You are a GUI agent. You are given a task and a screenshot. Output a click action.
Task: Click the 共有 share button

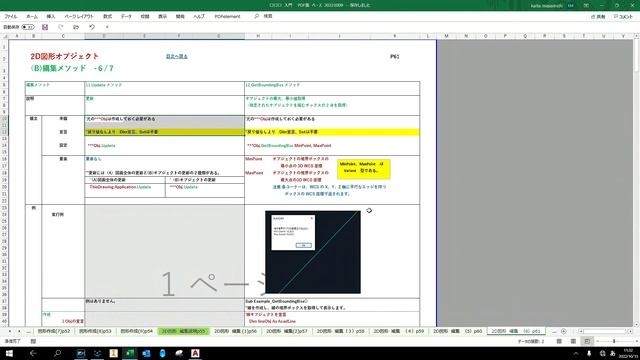click(x=598, y=17)
